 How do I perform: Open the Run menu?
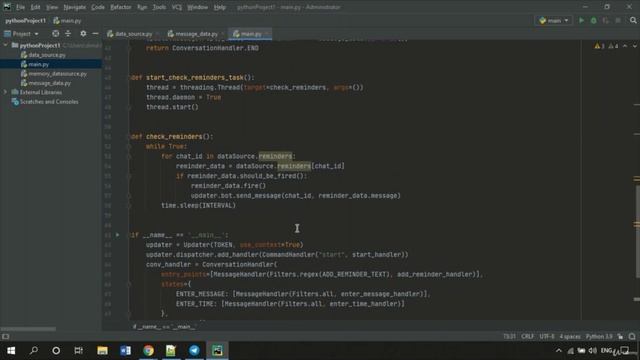(142, 7)
